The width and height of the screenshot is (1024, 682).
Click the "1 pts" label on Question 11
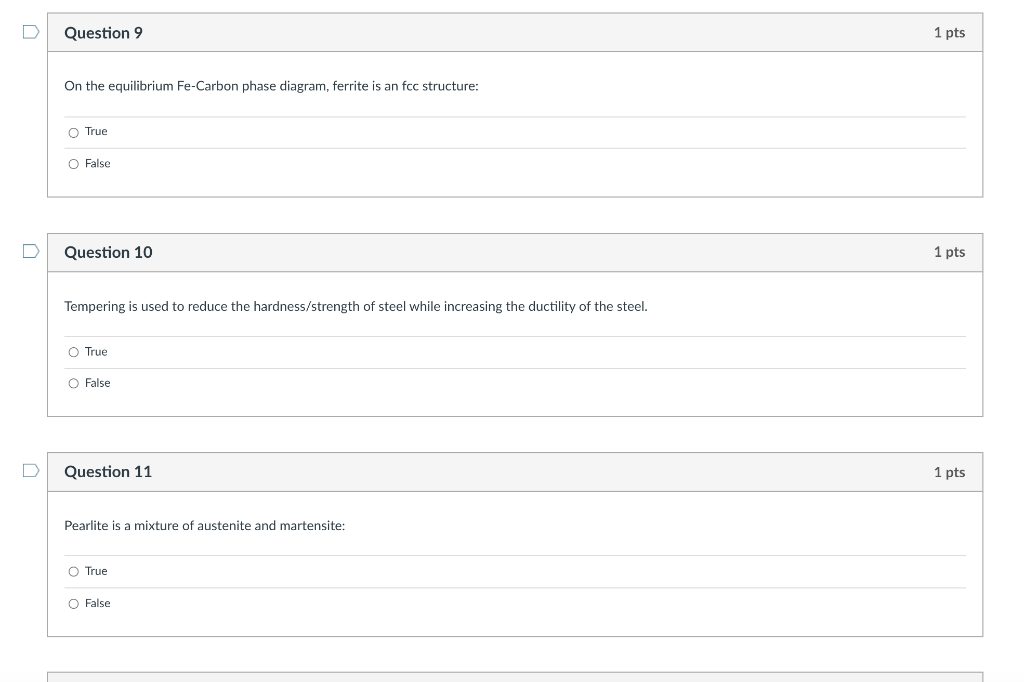click(x=949, y=472)
